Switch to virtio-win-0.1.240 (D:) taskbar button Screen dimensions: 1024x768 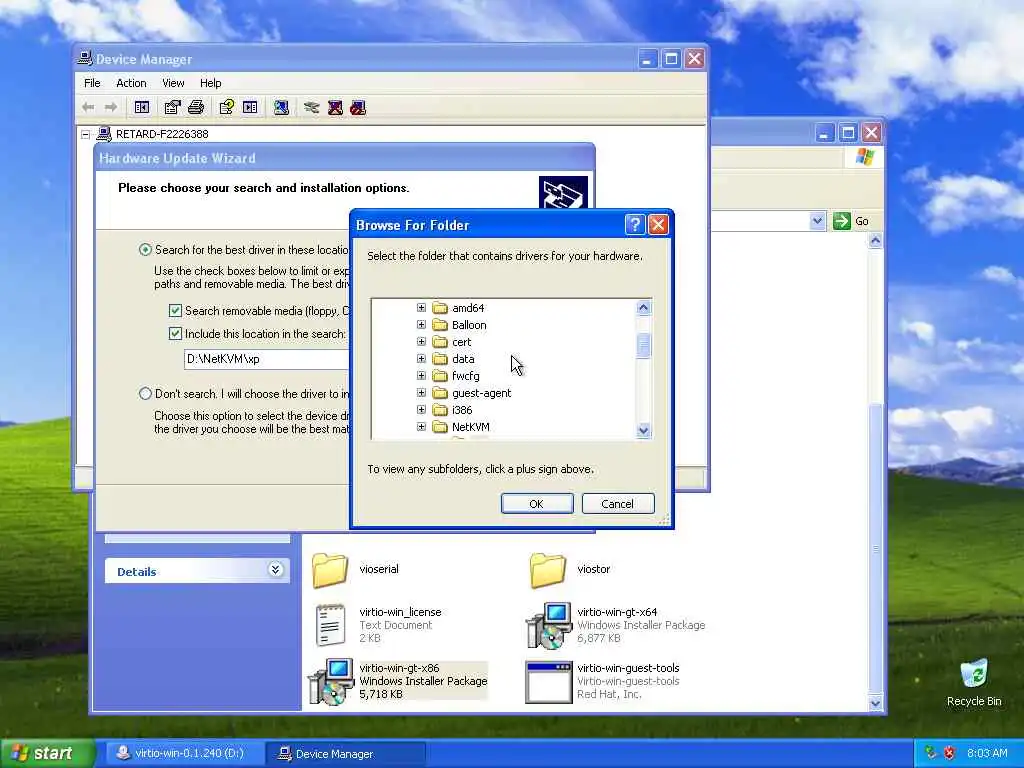point(184,753)
